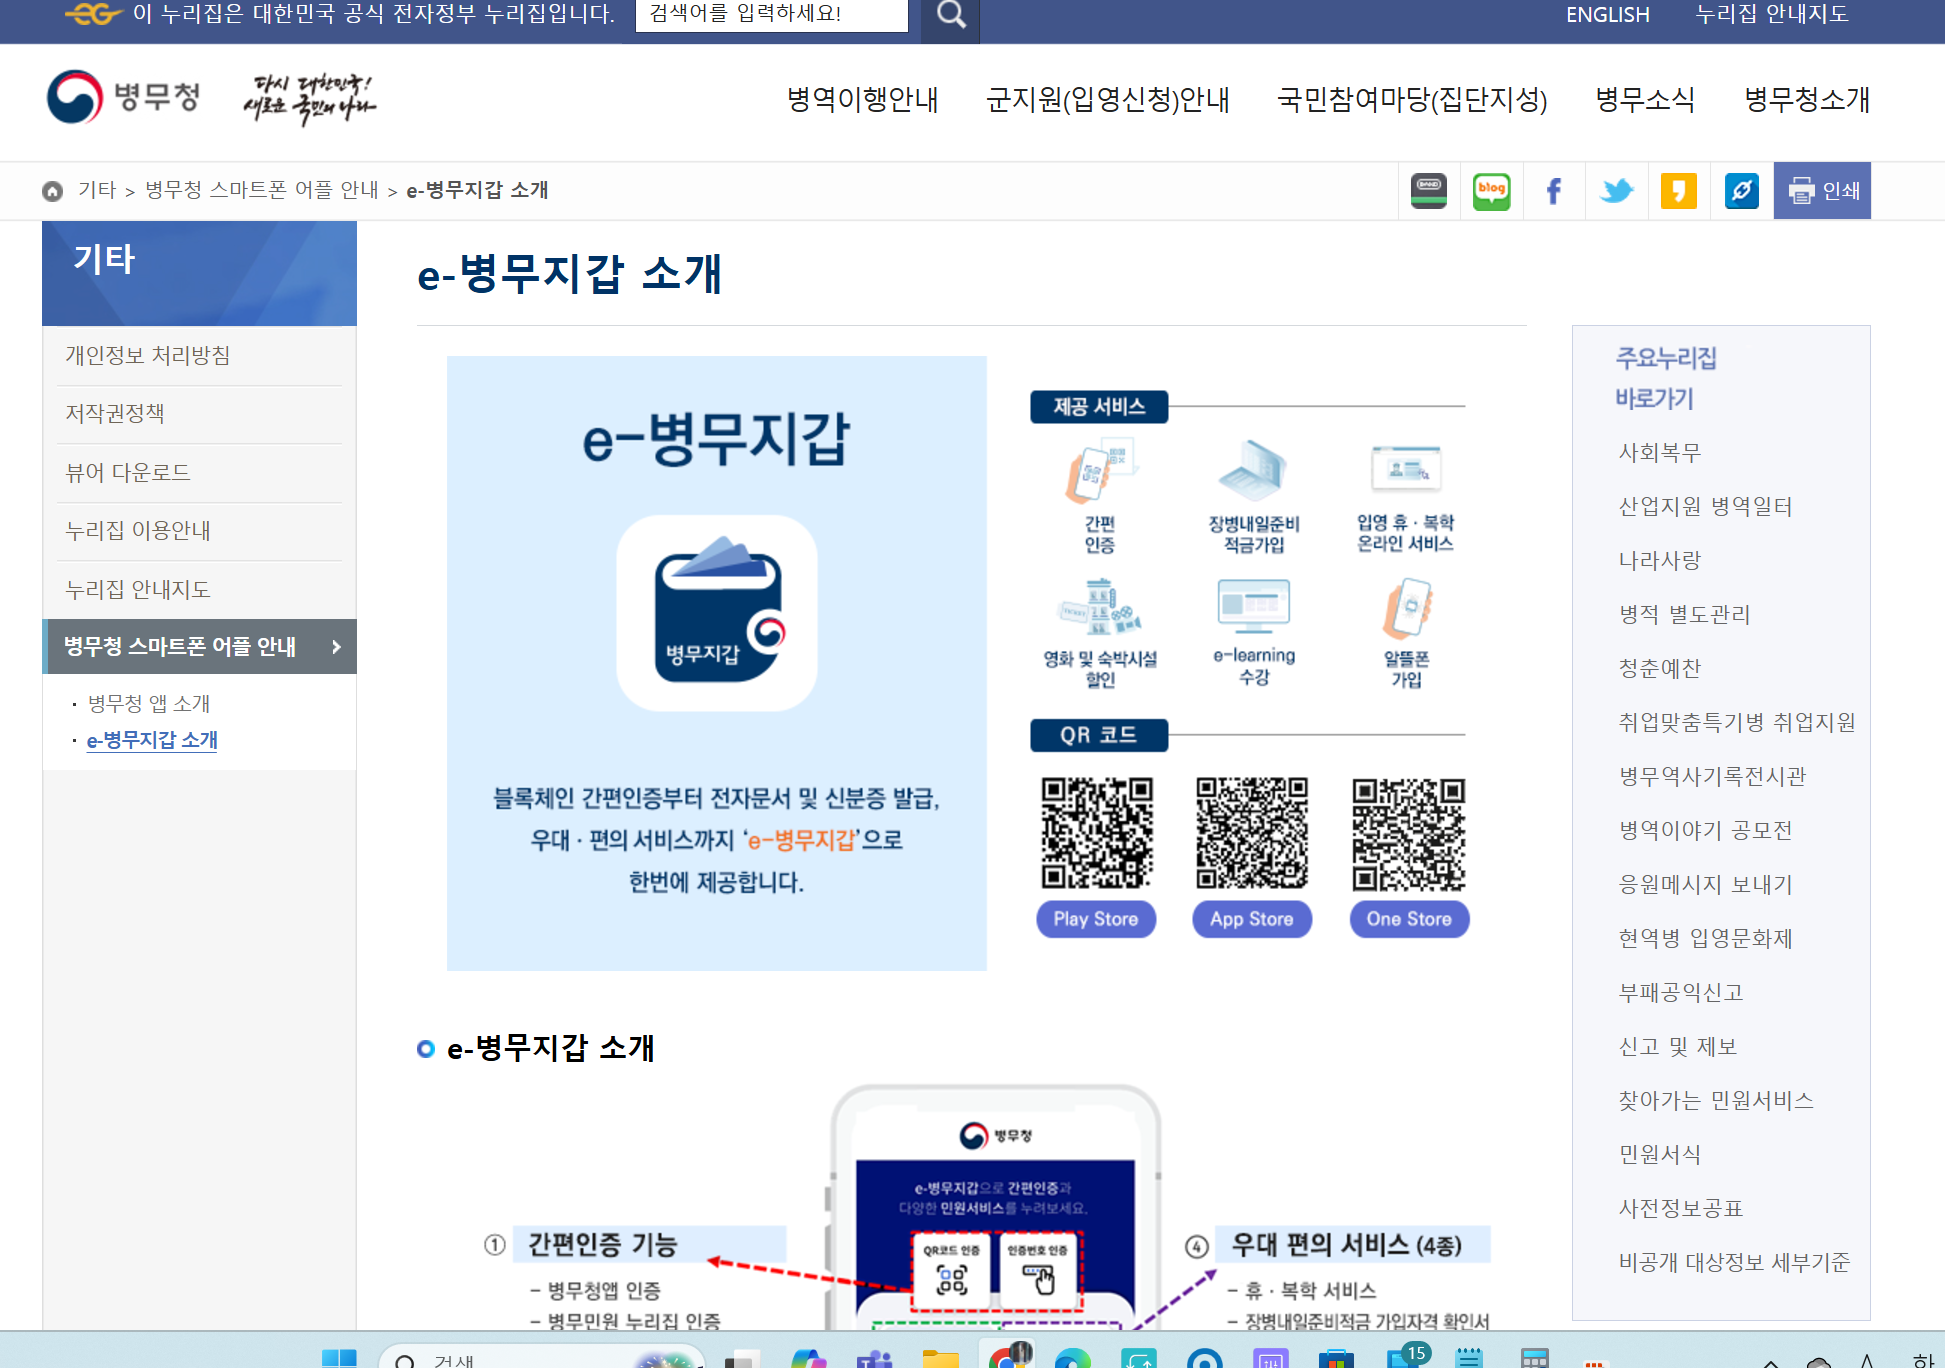1945x1368 pixels.
Task: Focus the 검색어를 입력하세요 search field
Action: coord(771,14)
